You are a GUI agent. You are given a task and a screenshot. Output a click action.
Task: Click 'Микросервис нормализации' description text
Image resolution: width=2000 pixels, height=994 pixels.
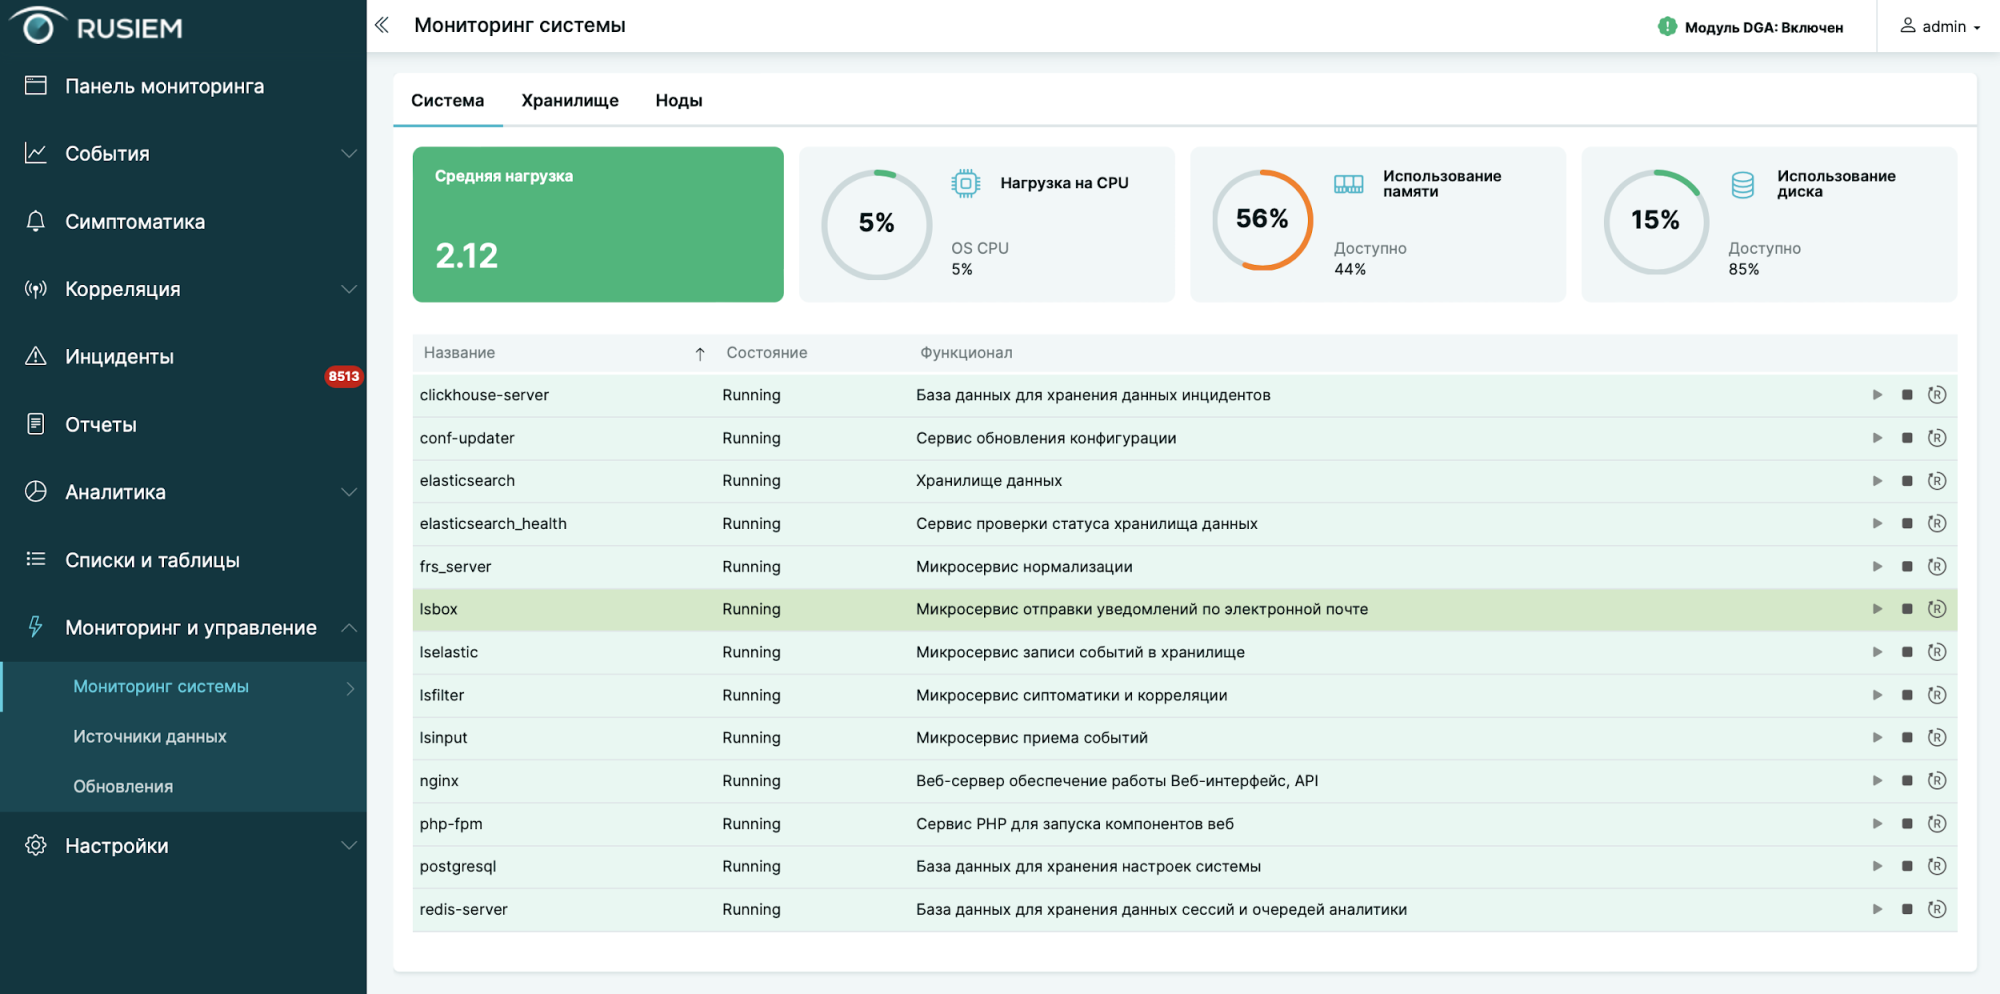1024,567
